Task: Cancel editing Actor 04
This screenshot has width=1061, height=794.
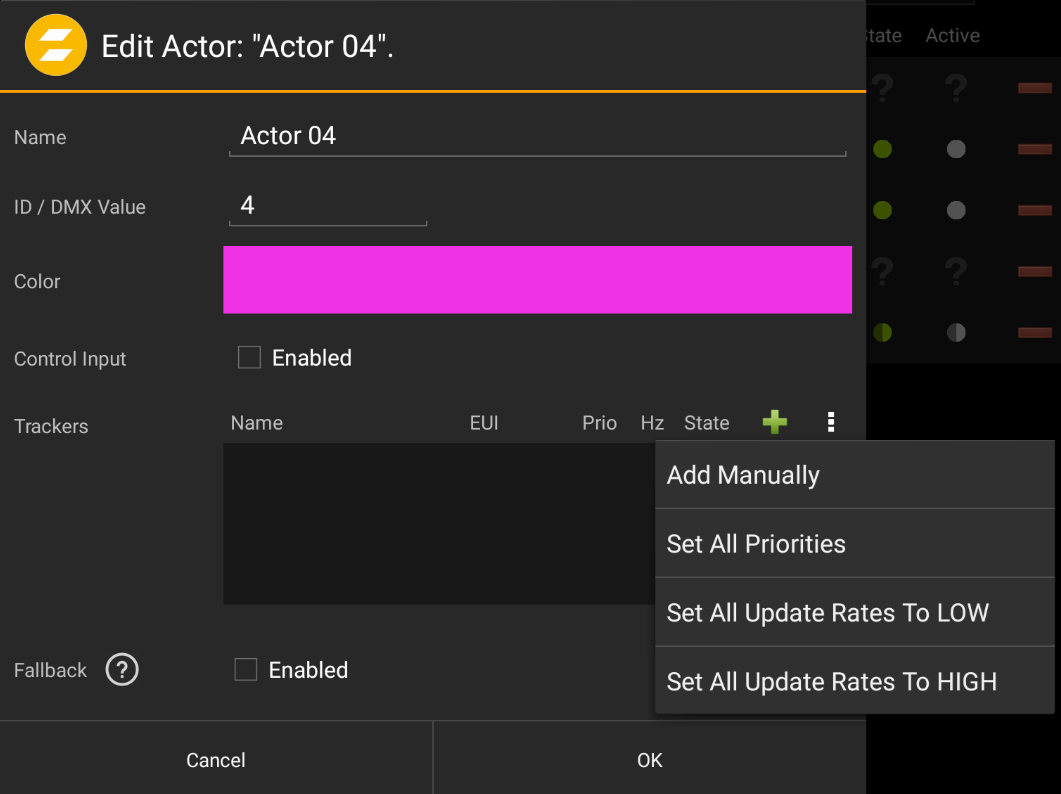Action: [x=216, y=760]
